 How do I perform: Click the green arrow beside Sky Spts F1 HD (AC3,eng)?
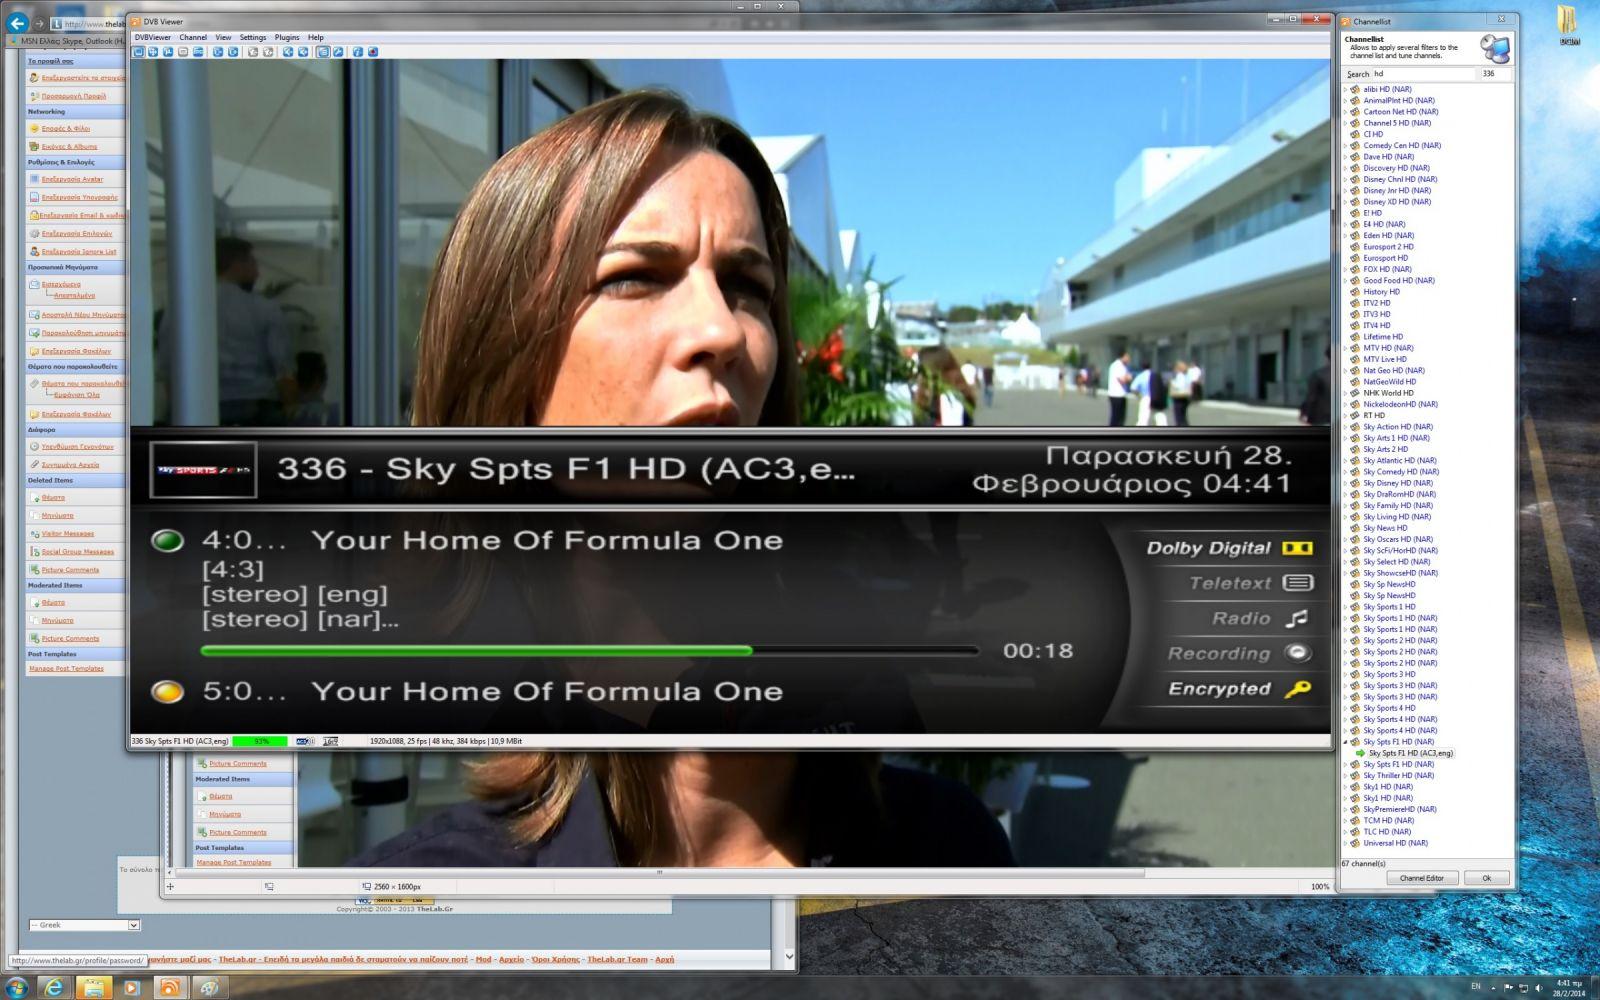[1361, 753]
